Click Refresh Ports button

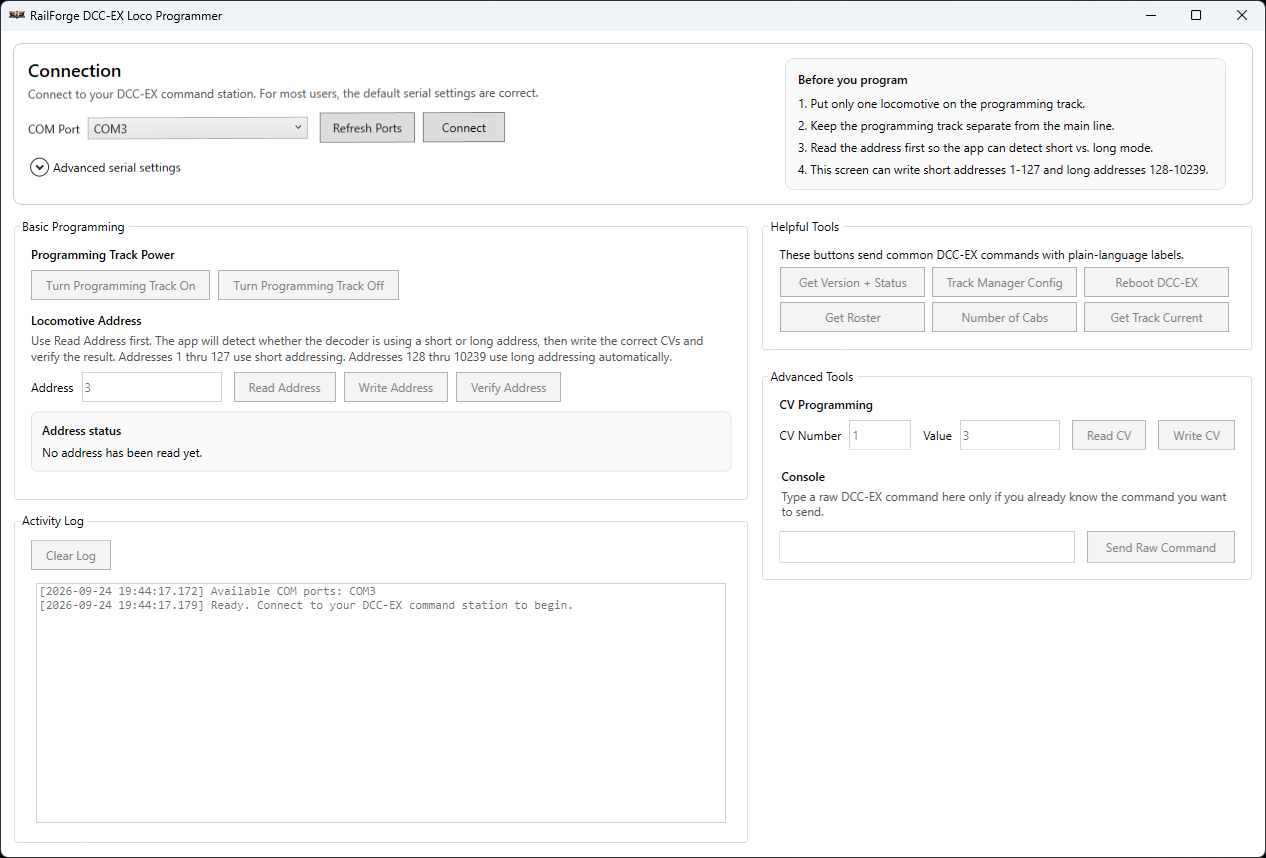coord(367,128)
